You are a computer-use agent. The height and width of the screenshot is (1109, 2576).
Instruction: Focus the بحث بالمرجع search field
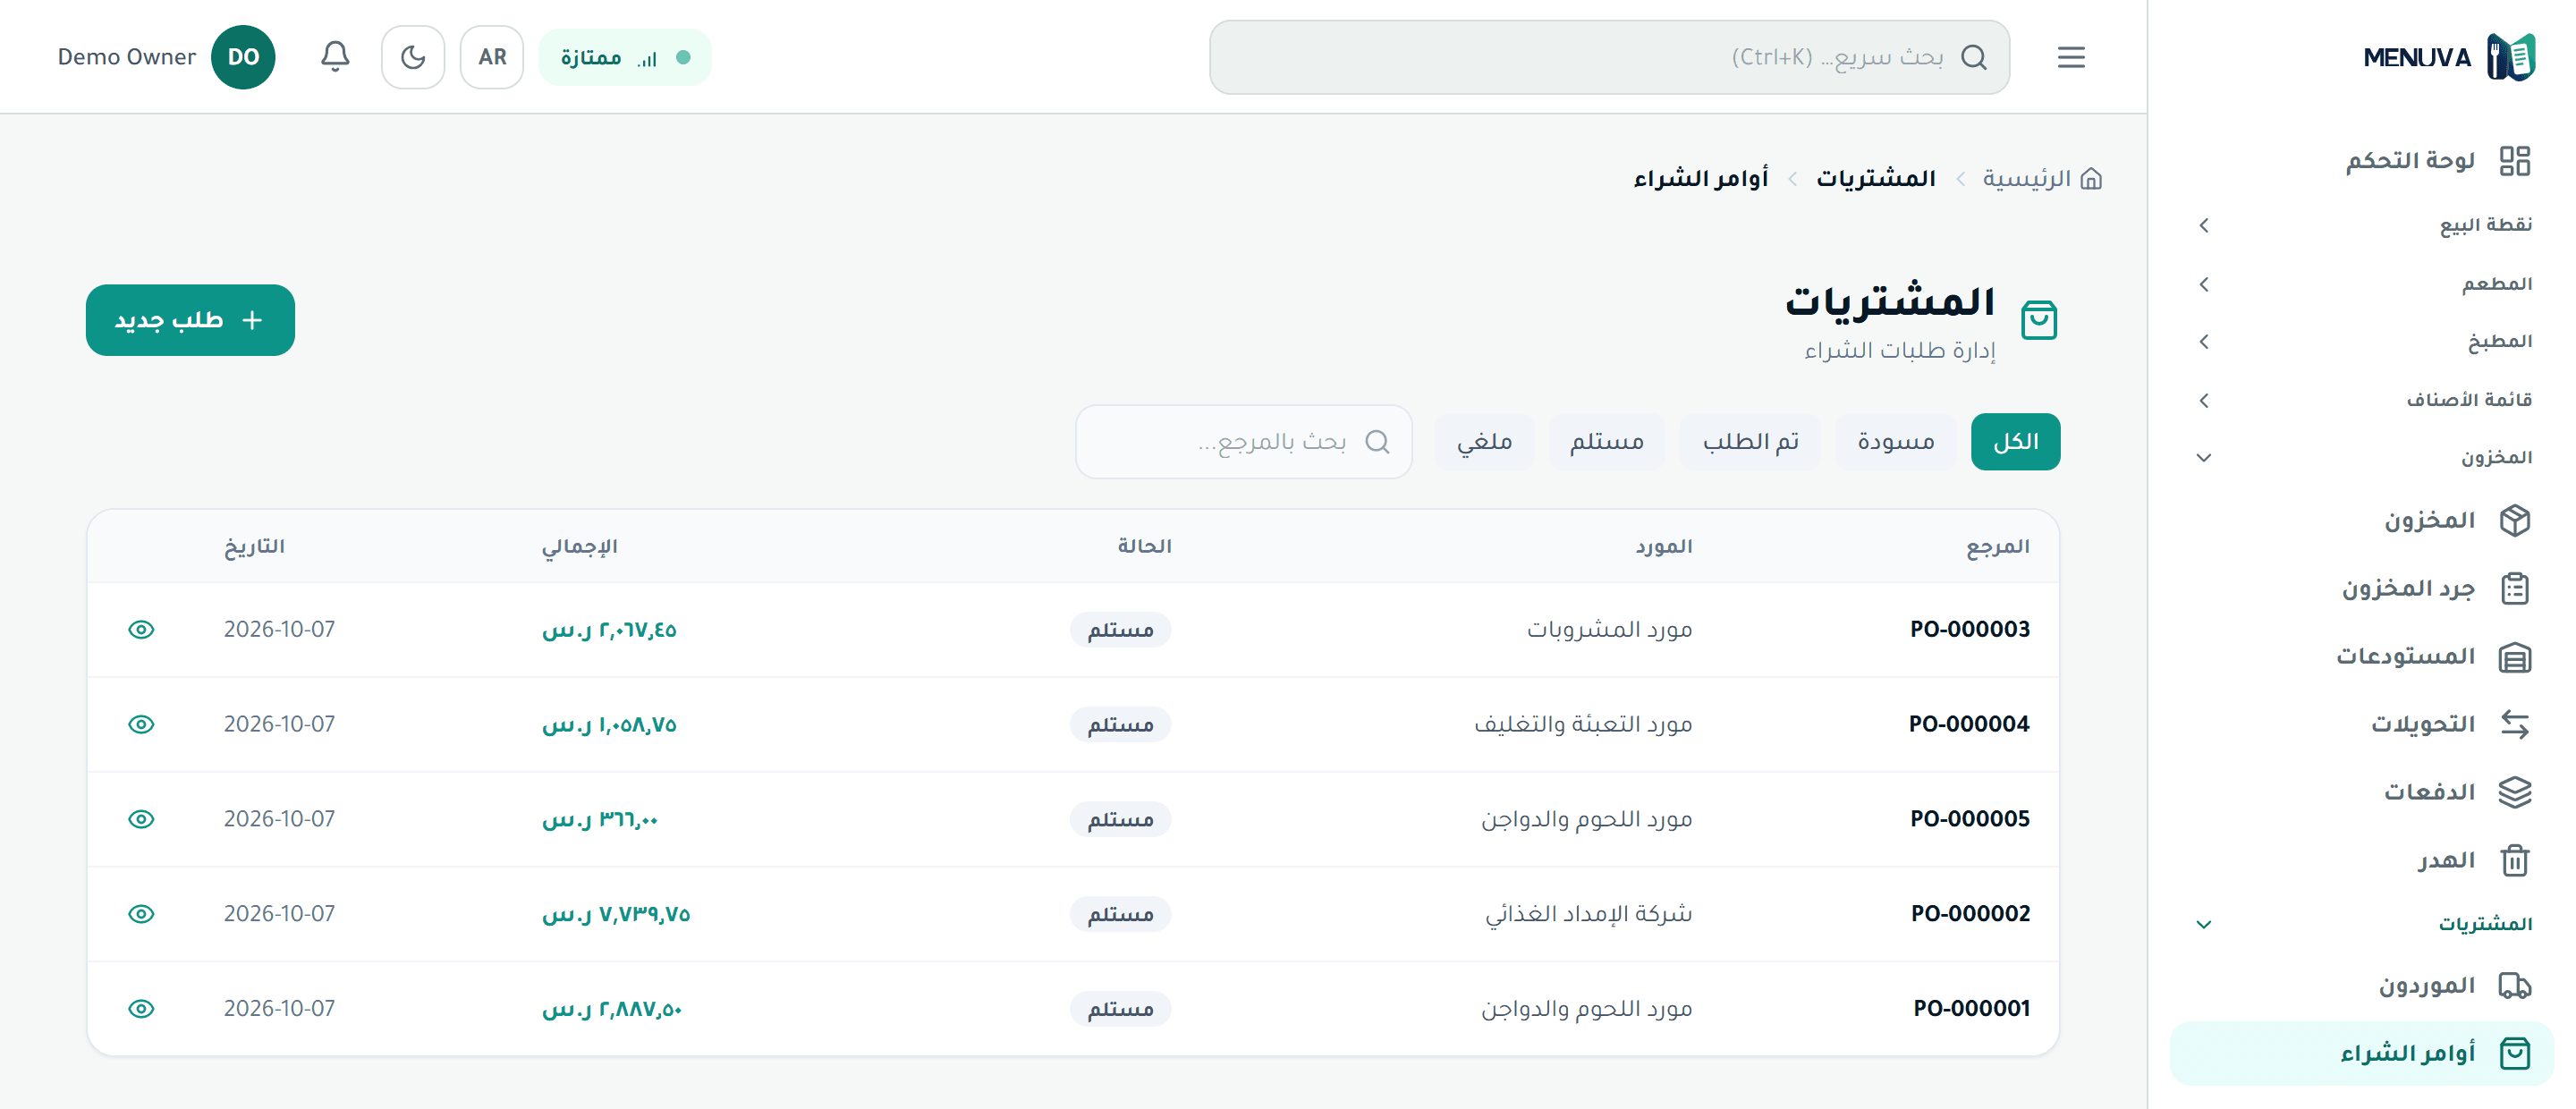(x=1244, y=441)
